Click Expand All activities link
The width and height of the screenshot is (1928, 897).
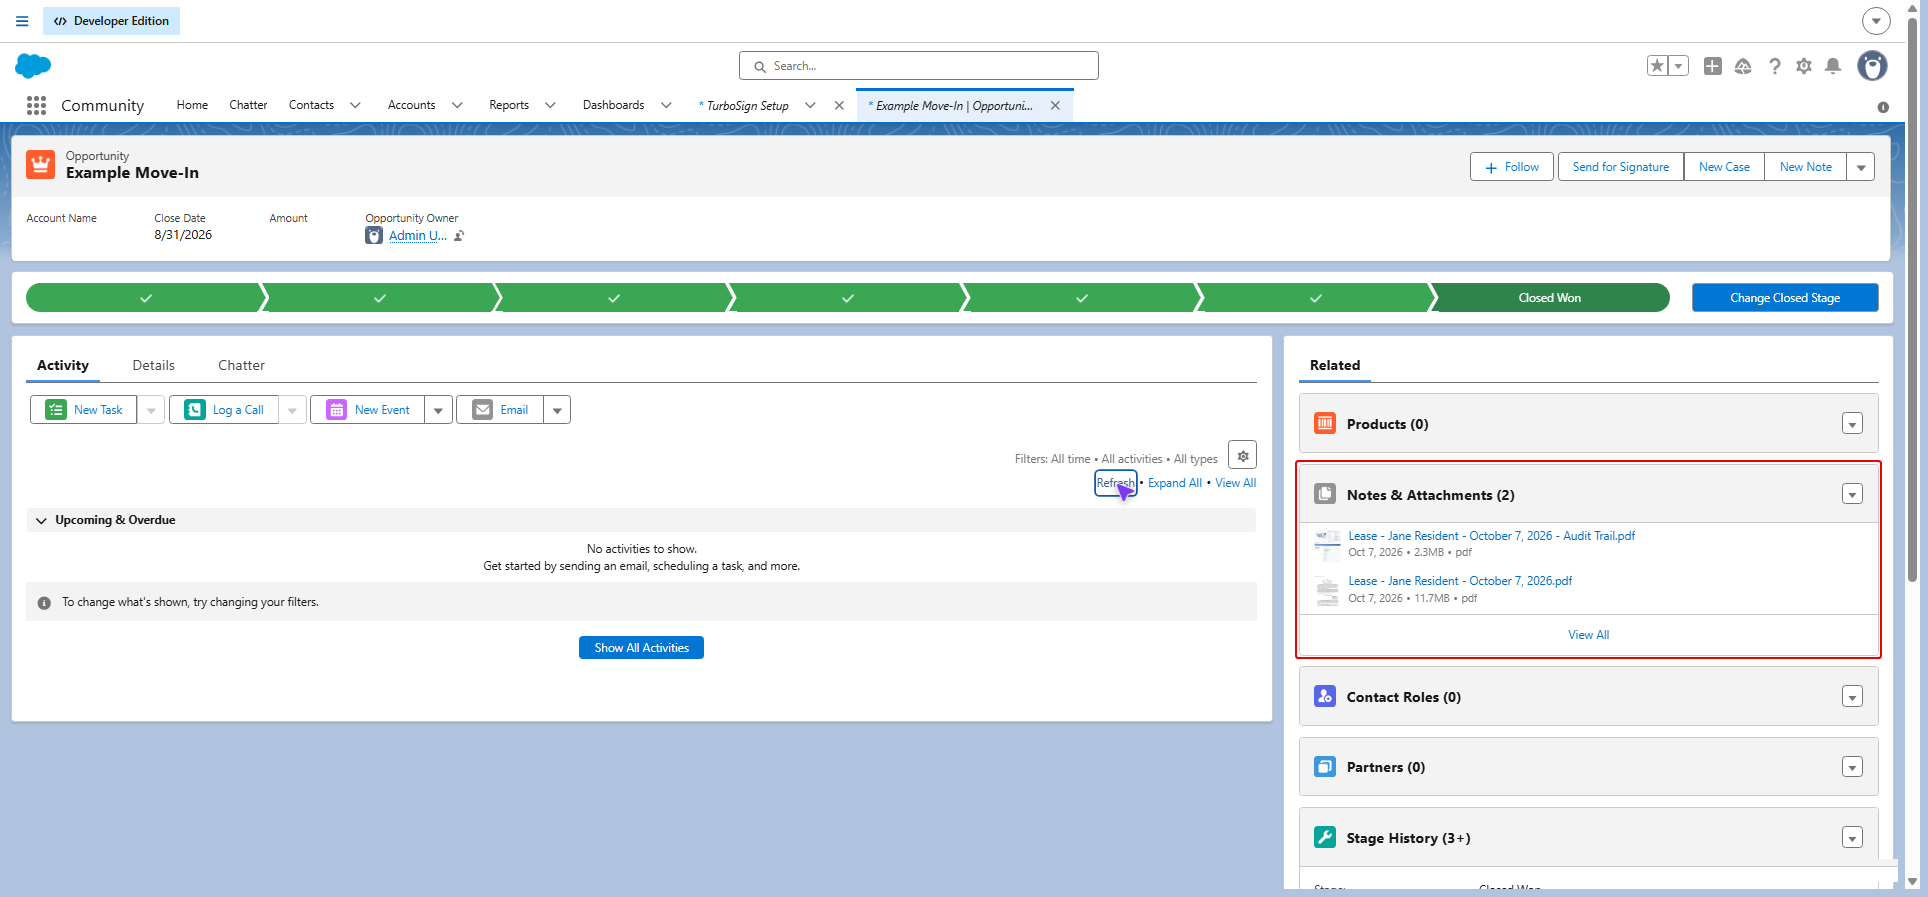tap(1175, 483)
